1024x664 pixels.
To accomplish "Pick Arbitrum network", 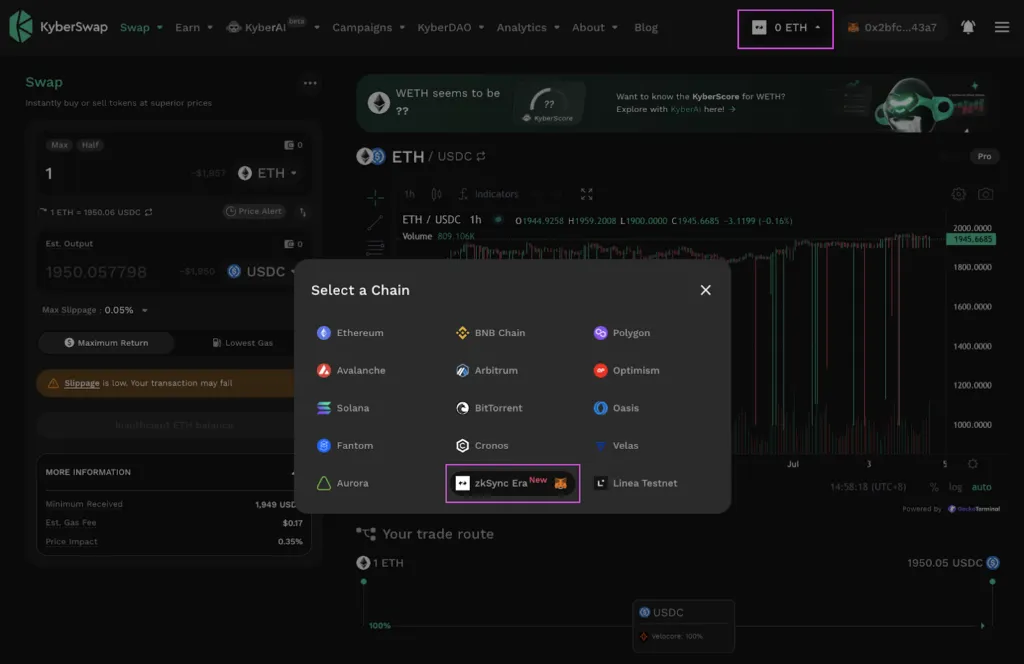I will (487, 370).
